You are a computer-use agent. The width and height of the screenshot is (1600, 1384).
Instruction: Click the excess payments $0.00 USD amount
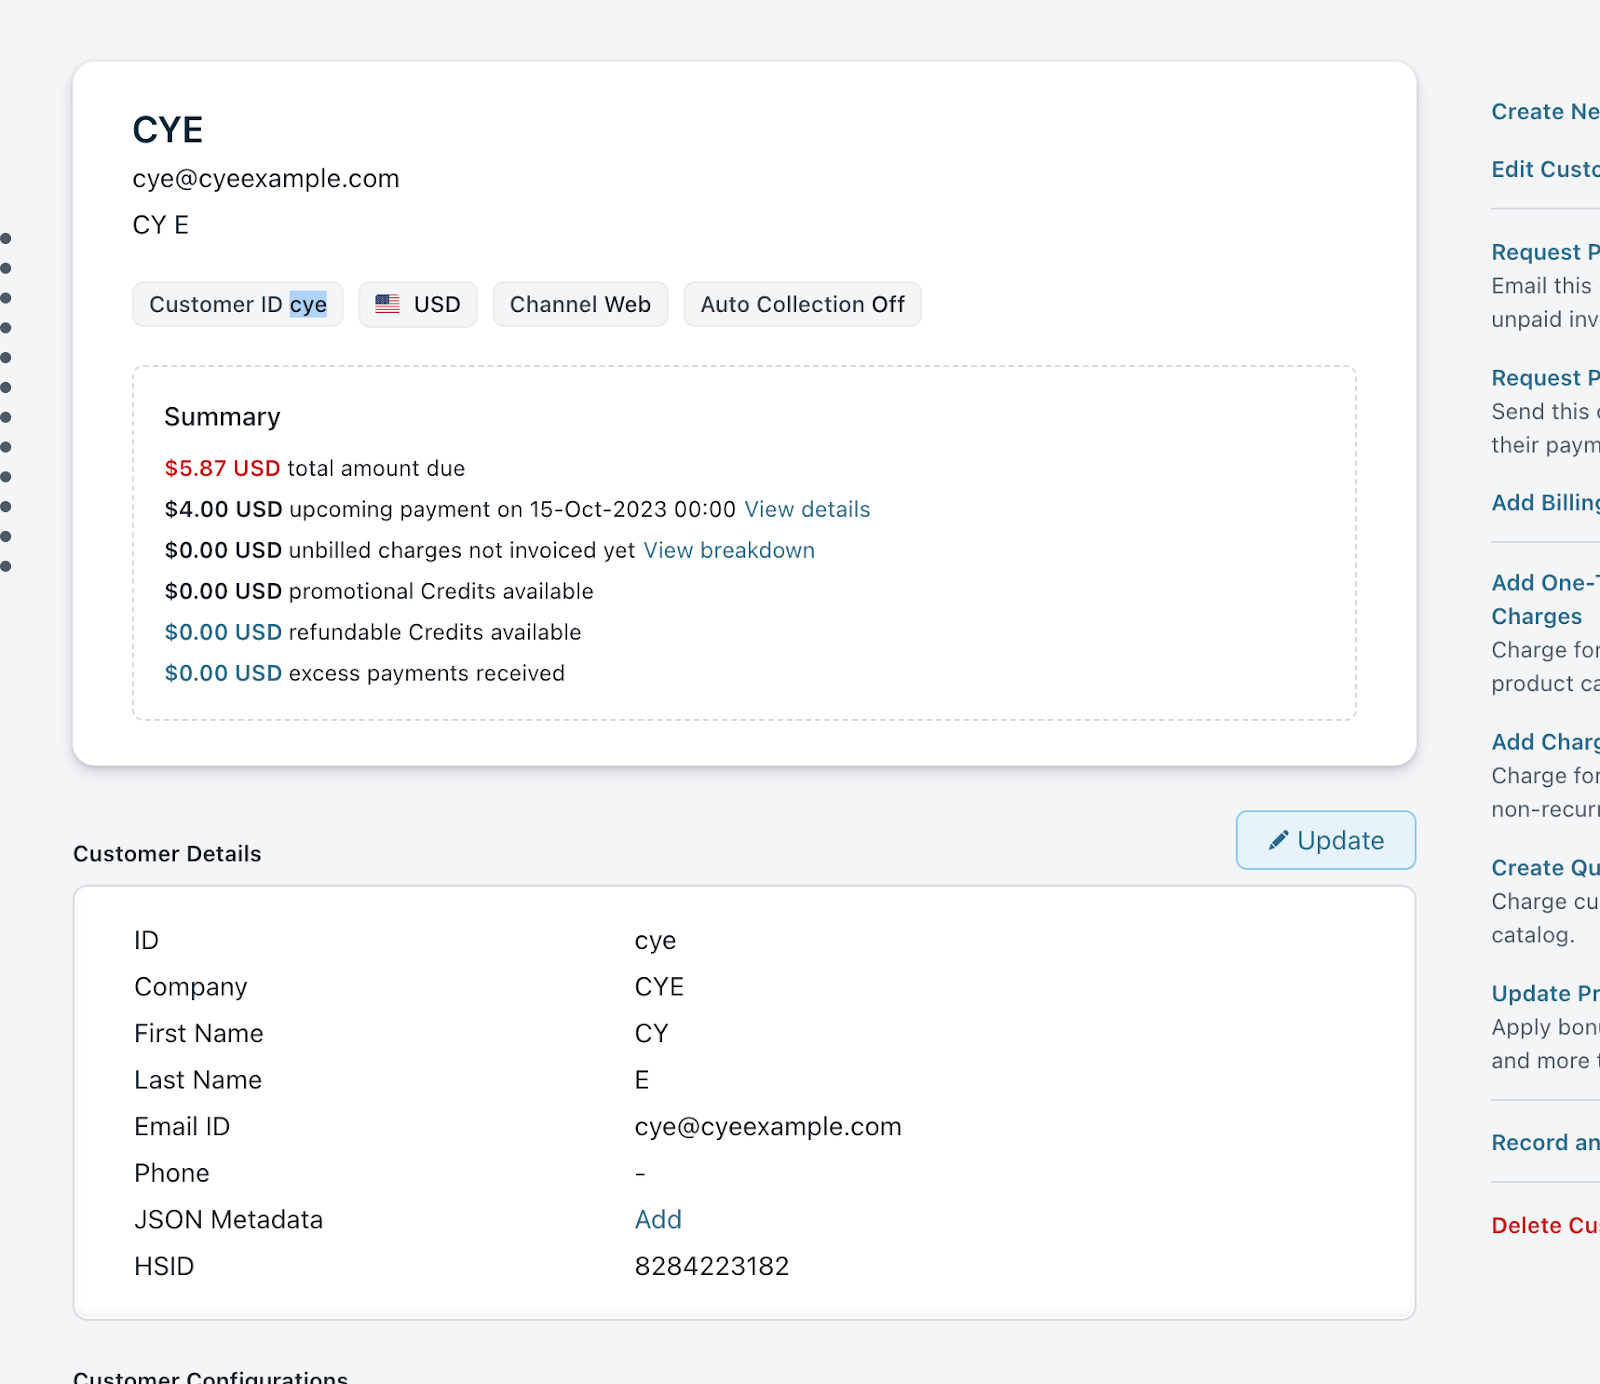tap(223, 673)
